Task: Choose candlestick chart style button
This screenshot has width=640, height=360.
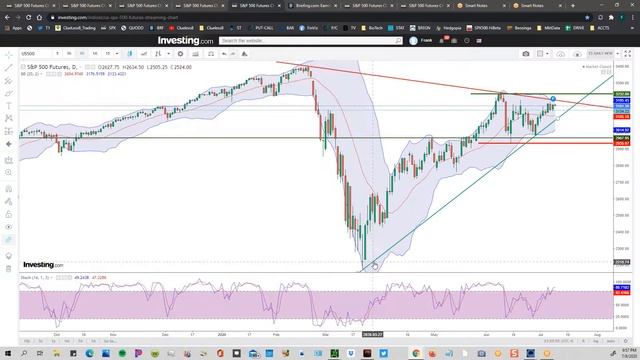Action: click(130, 54)
